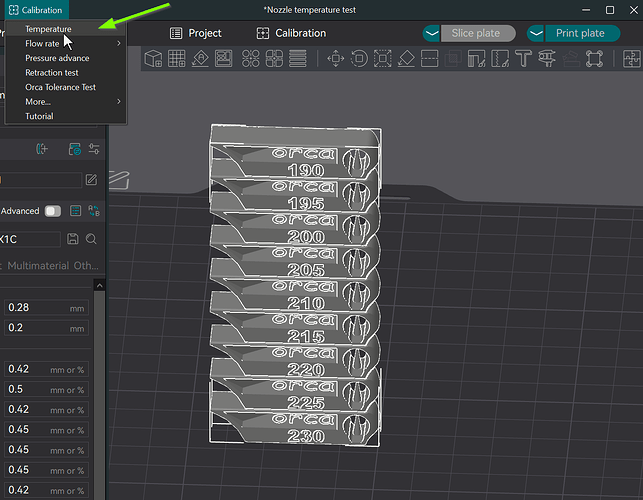
Task: Select the Text shape tool
Action: pyautogui.click(x=523, y=59)
